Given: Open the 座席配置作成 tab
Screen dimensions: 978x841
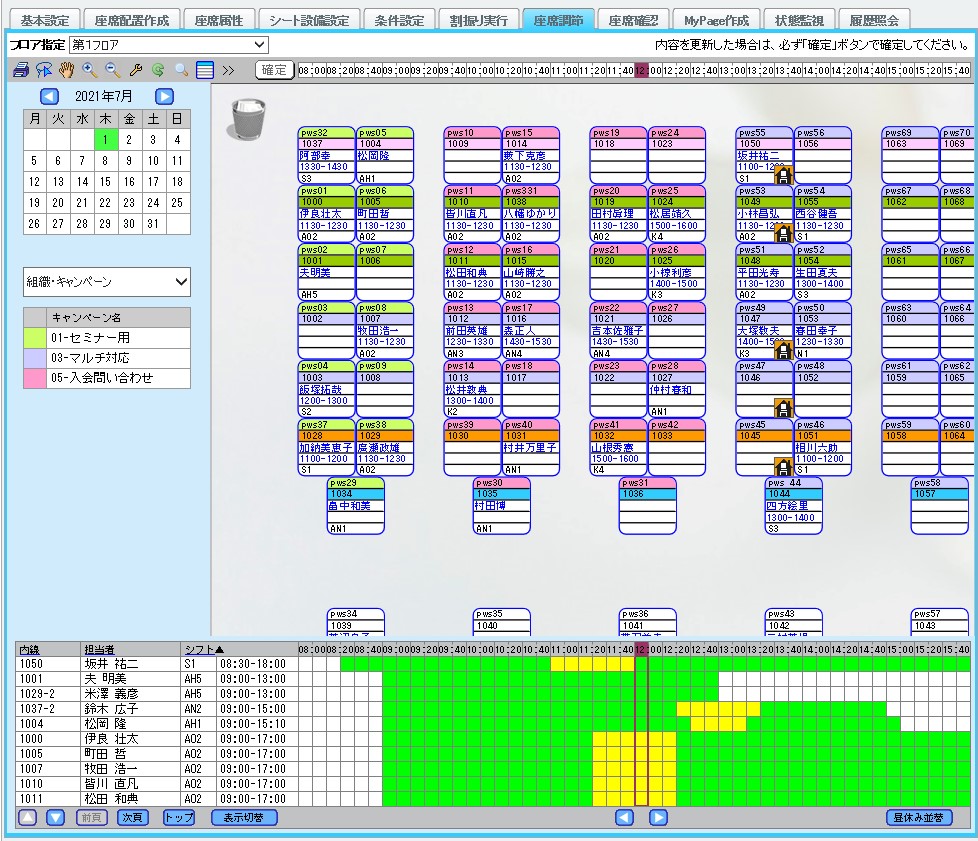Looking at the screenshot, I should coord(132,20).
